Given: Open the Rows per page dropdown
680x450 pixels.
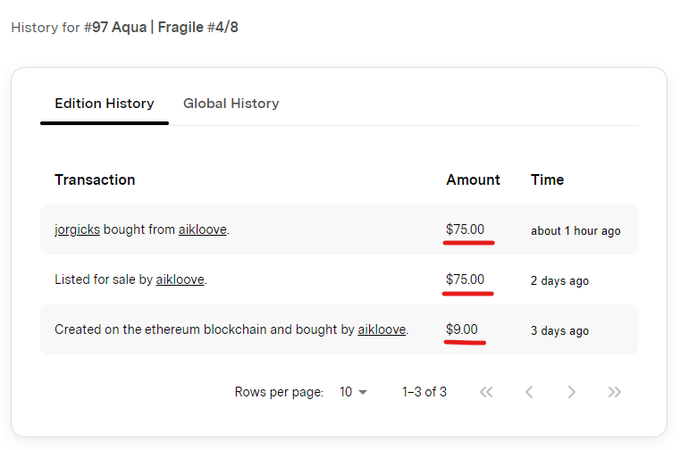Looking at the screenshot, I should point(353,392).
